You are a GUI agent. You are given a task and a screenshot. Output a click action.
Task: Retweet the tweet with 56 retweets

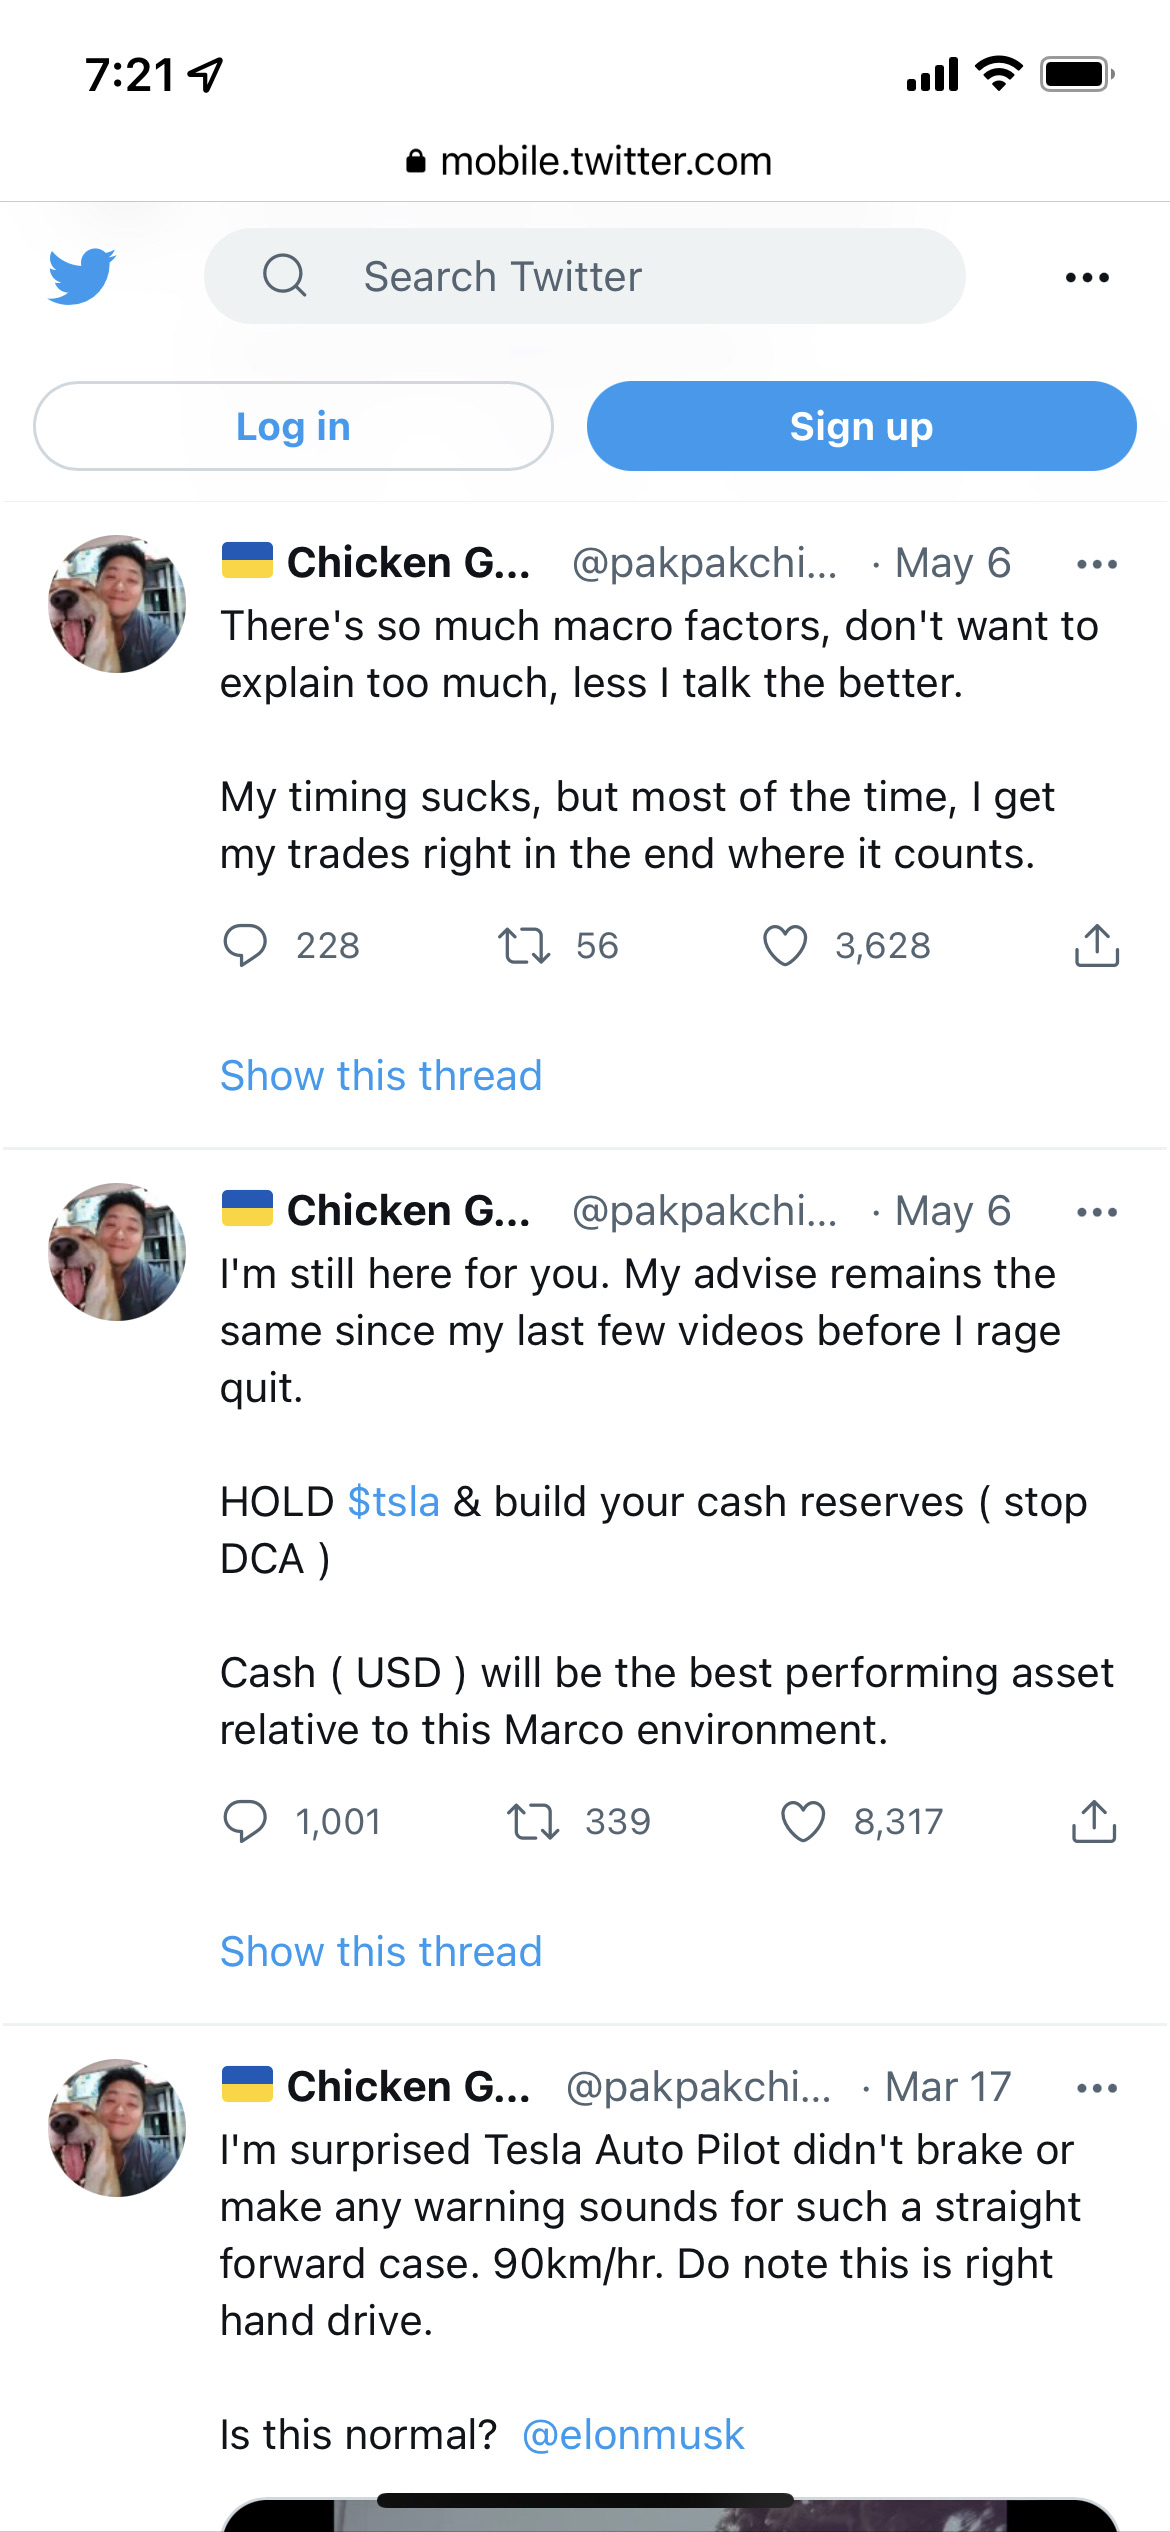(x=525, y=945)
